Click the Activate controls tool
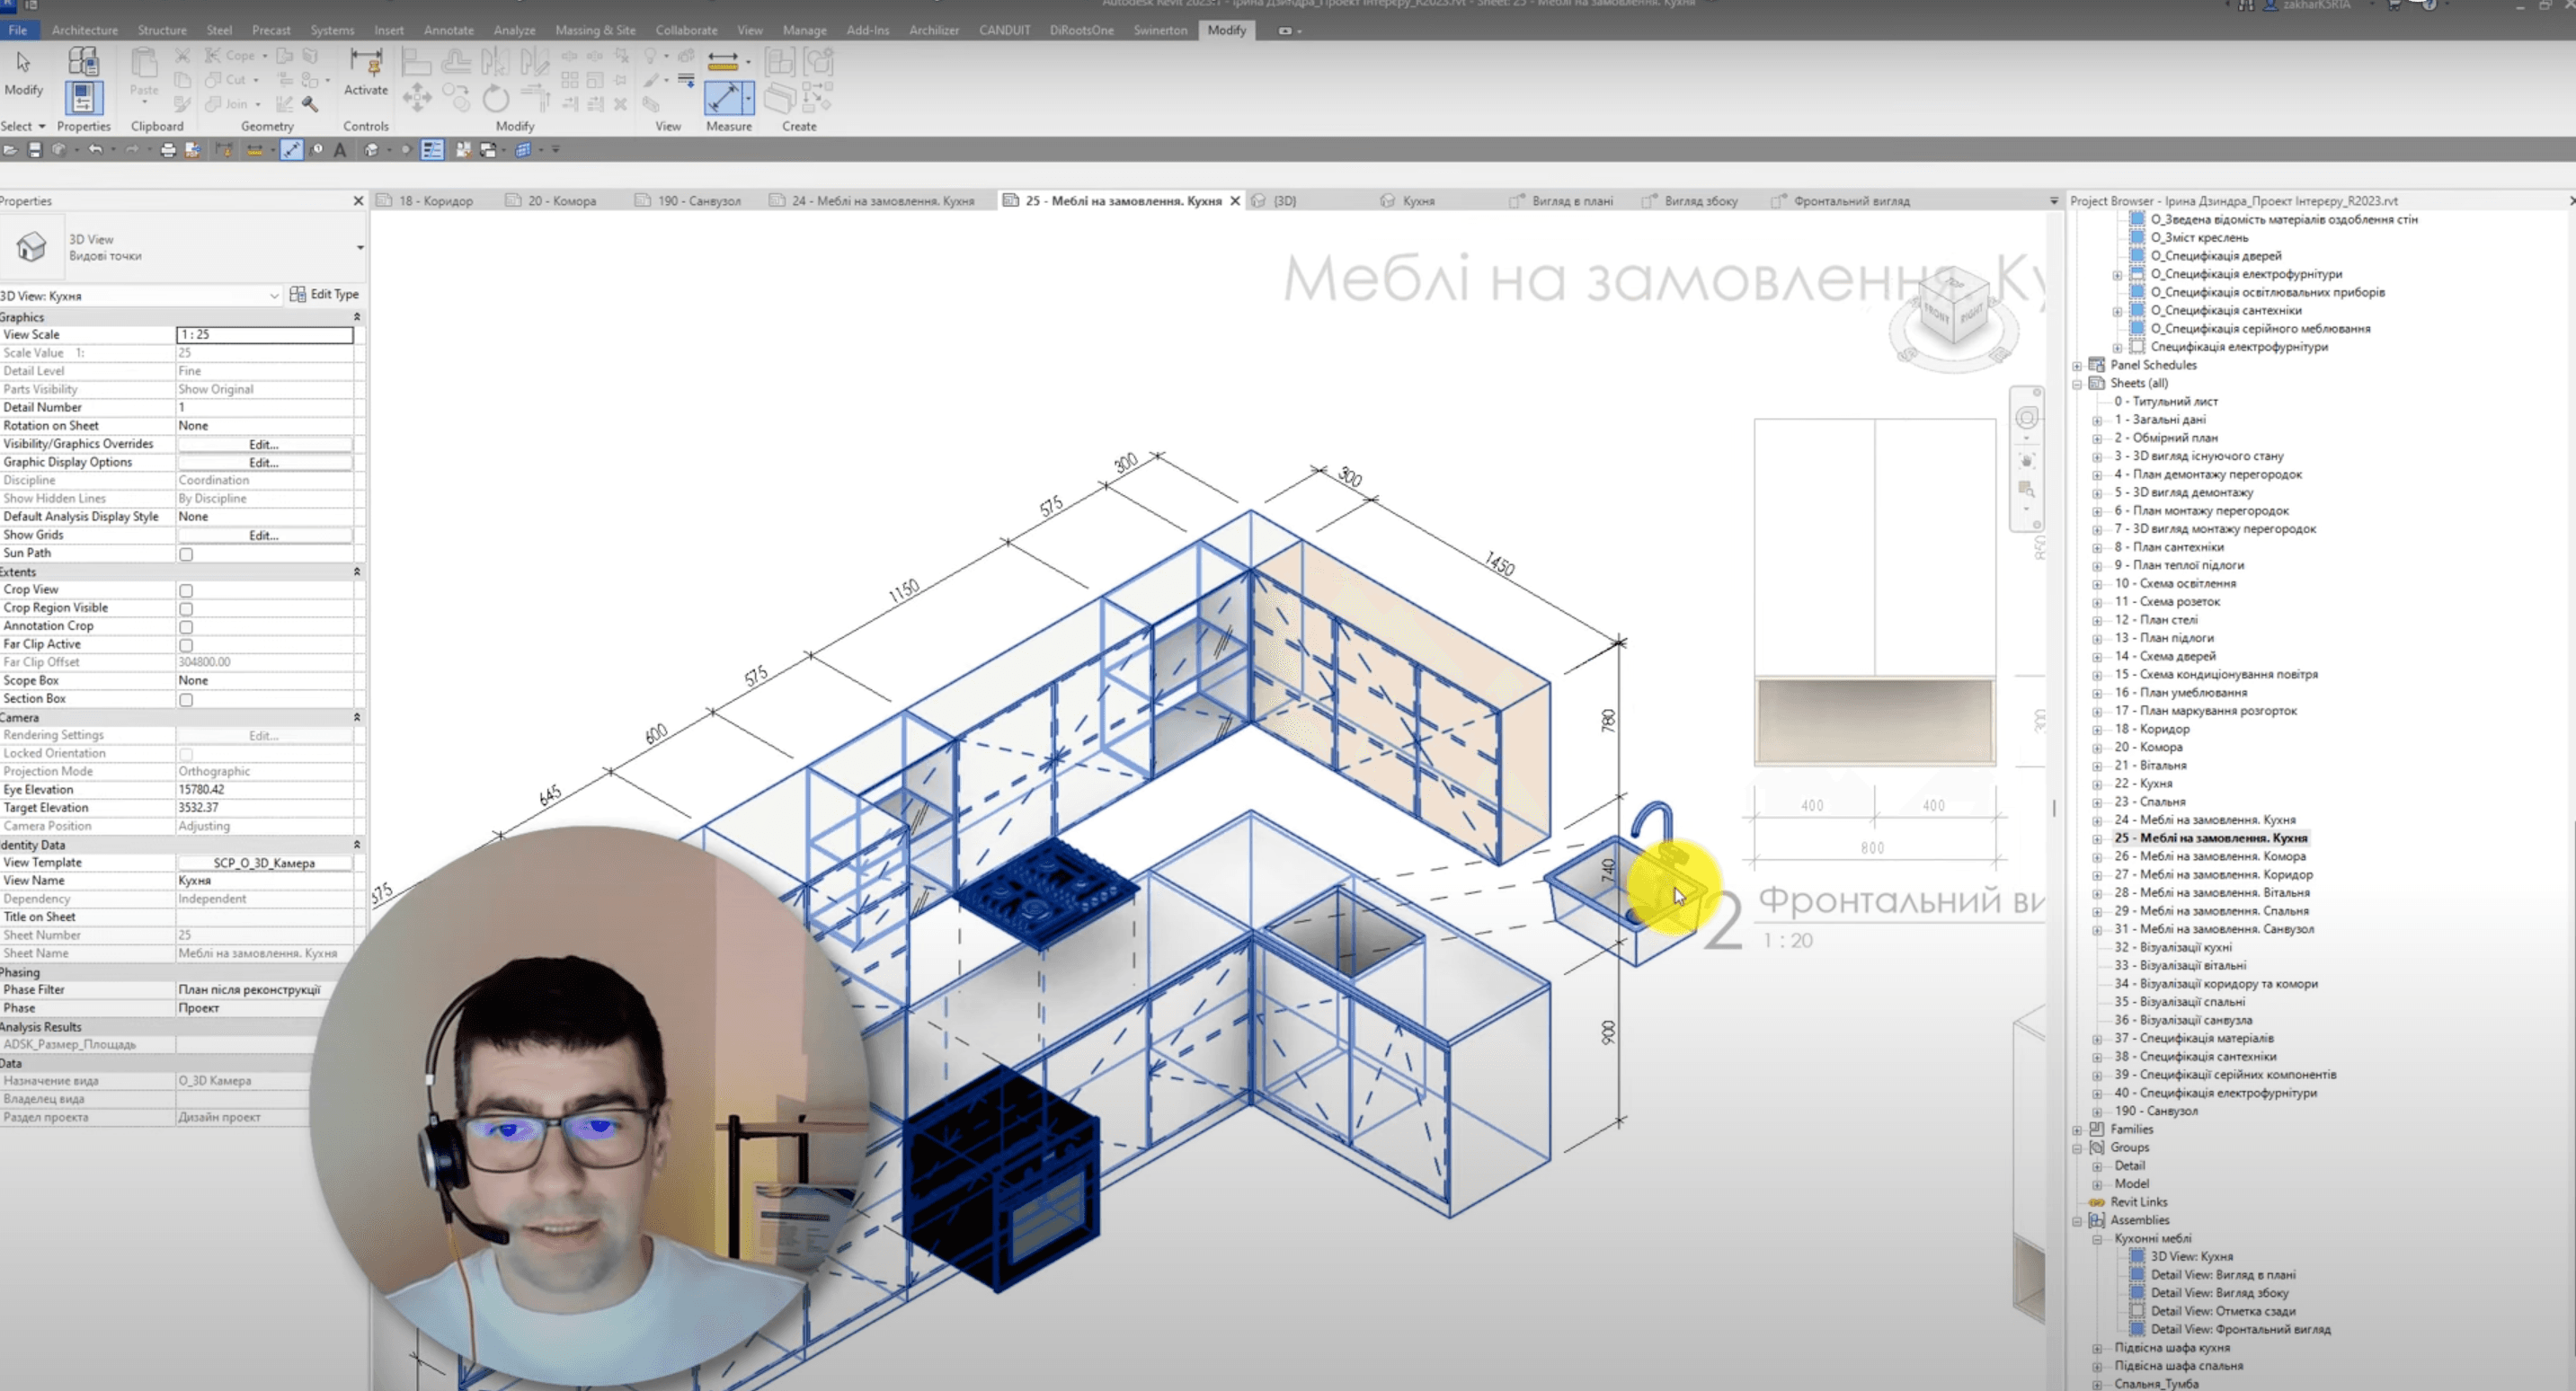2576x1391 pixels. pyautogui.click(x=366, y=72)
